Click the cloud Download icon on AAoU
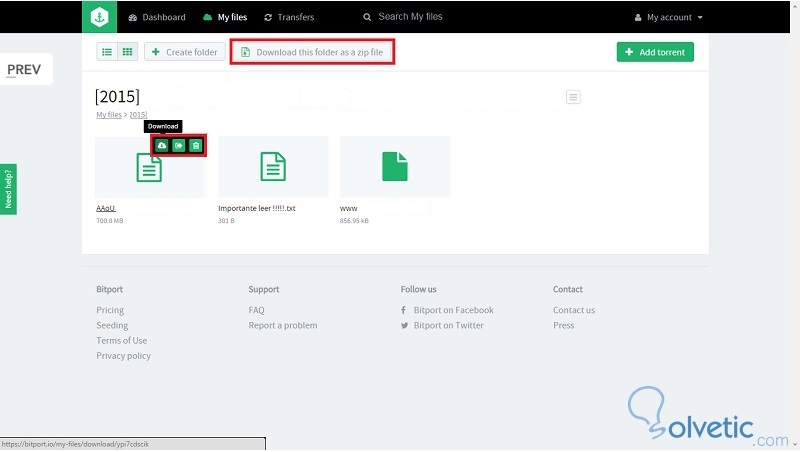Screen dimensions: 800x452 162,146
